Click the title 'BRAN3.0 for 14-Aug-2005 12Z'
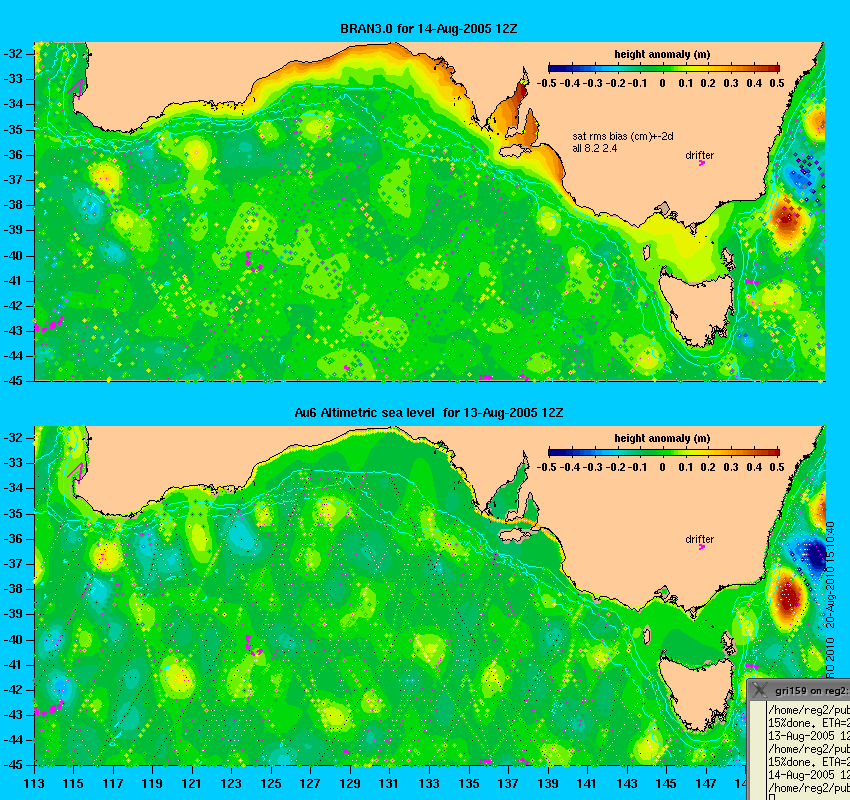Screen dimensions: 850x800 coord(428,29)
